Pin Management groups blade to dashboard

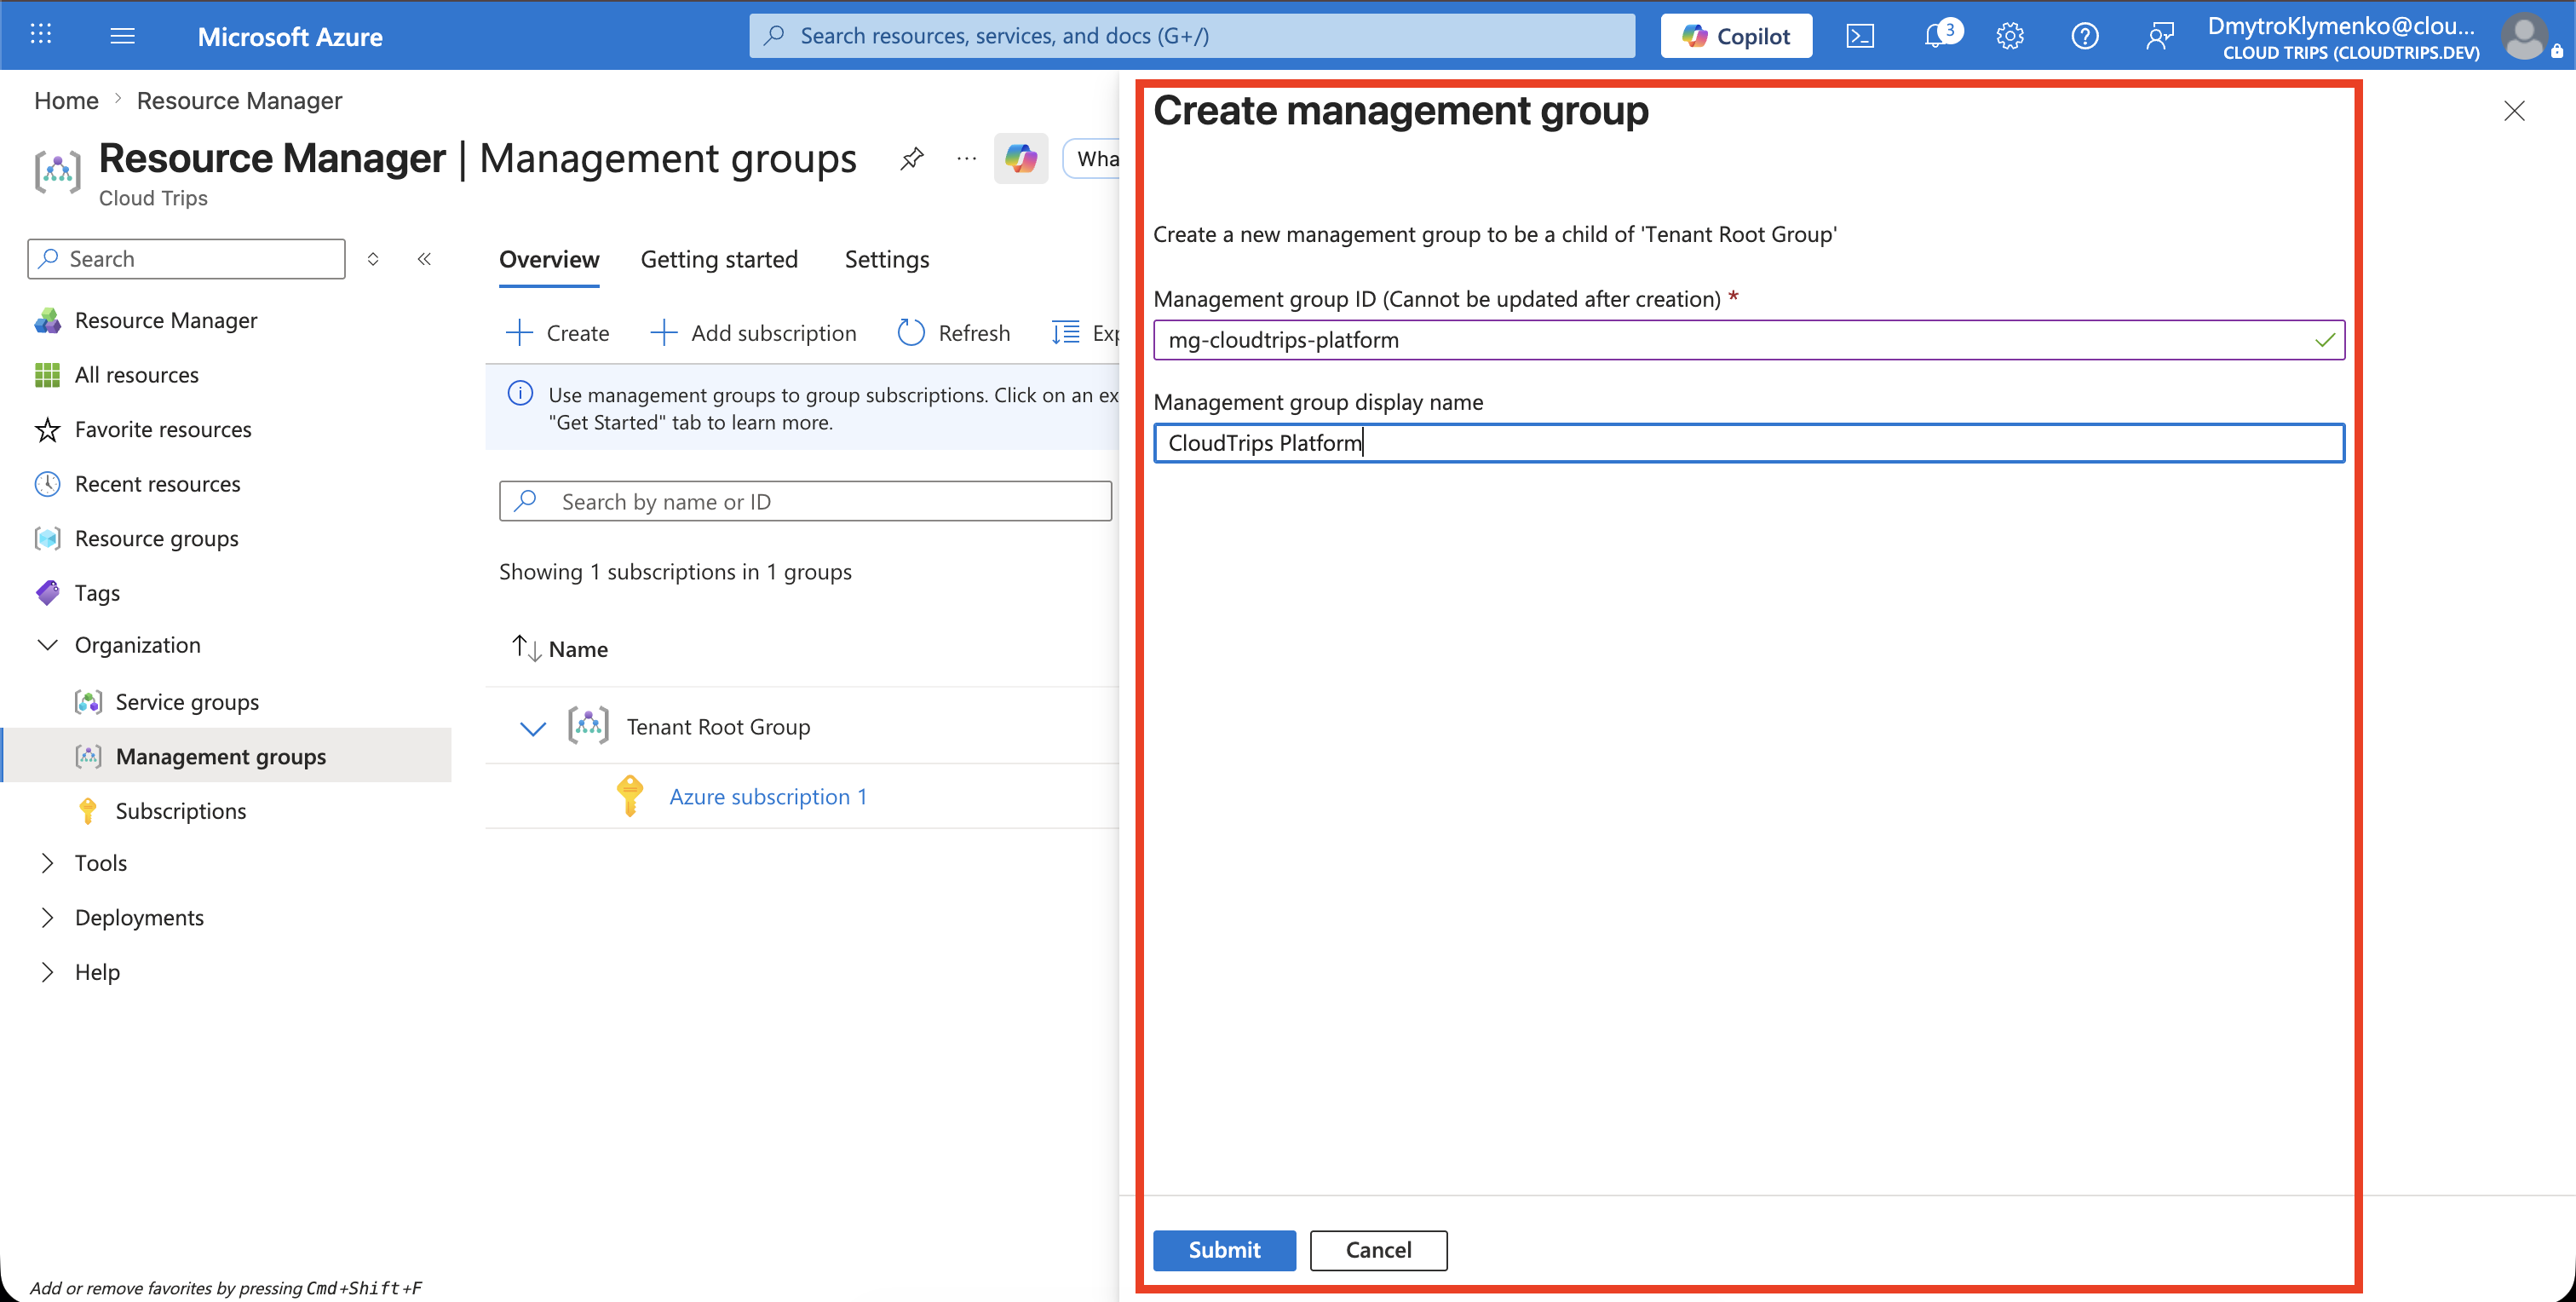[912, 158]
